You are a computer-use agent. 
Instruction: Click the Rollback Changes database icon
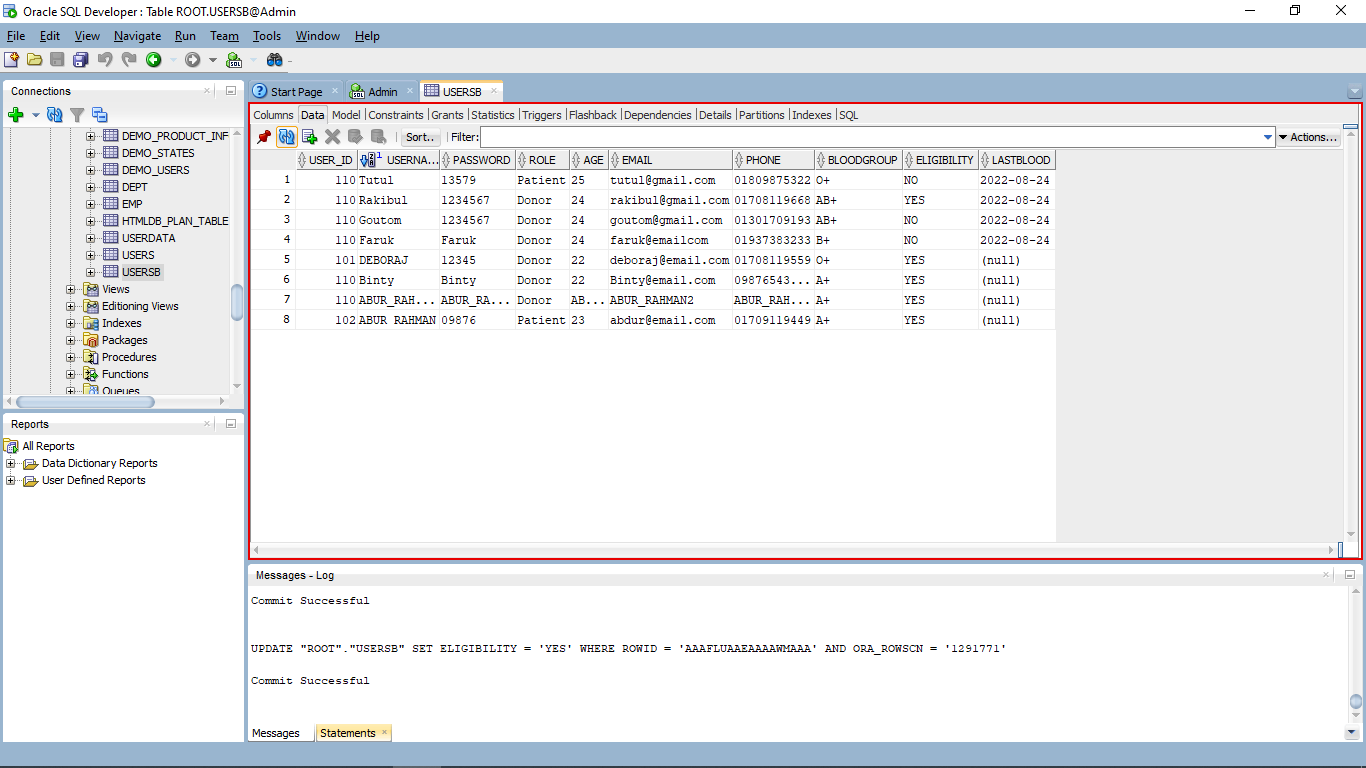point(379,137)
